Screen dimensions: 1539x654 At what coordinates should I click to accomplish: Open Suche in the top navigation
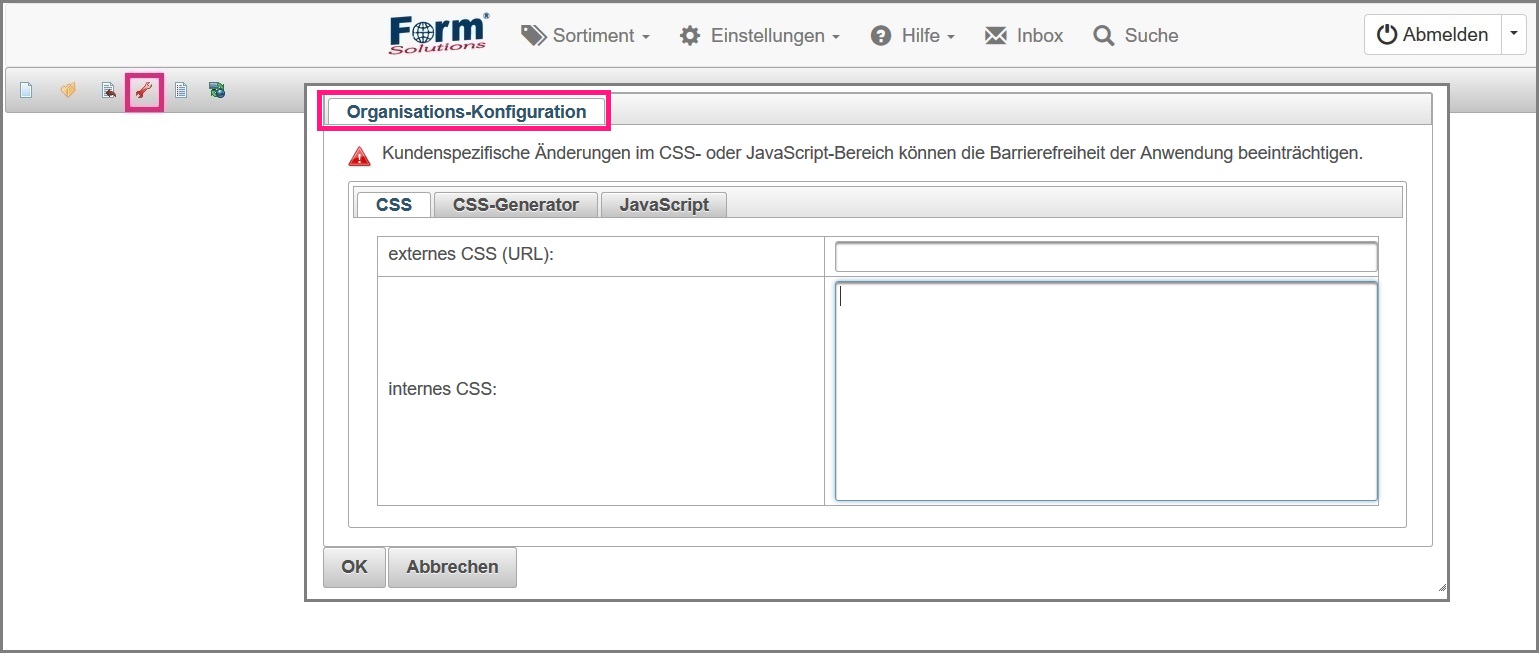tap(1136, 36)
